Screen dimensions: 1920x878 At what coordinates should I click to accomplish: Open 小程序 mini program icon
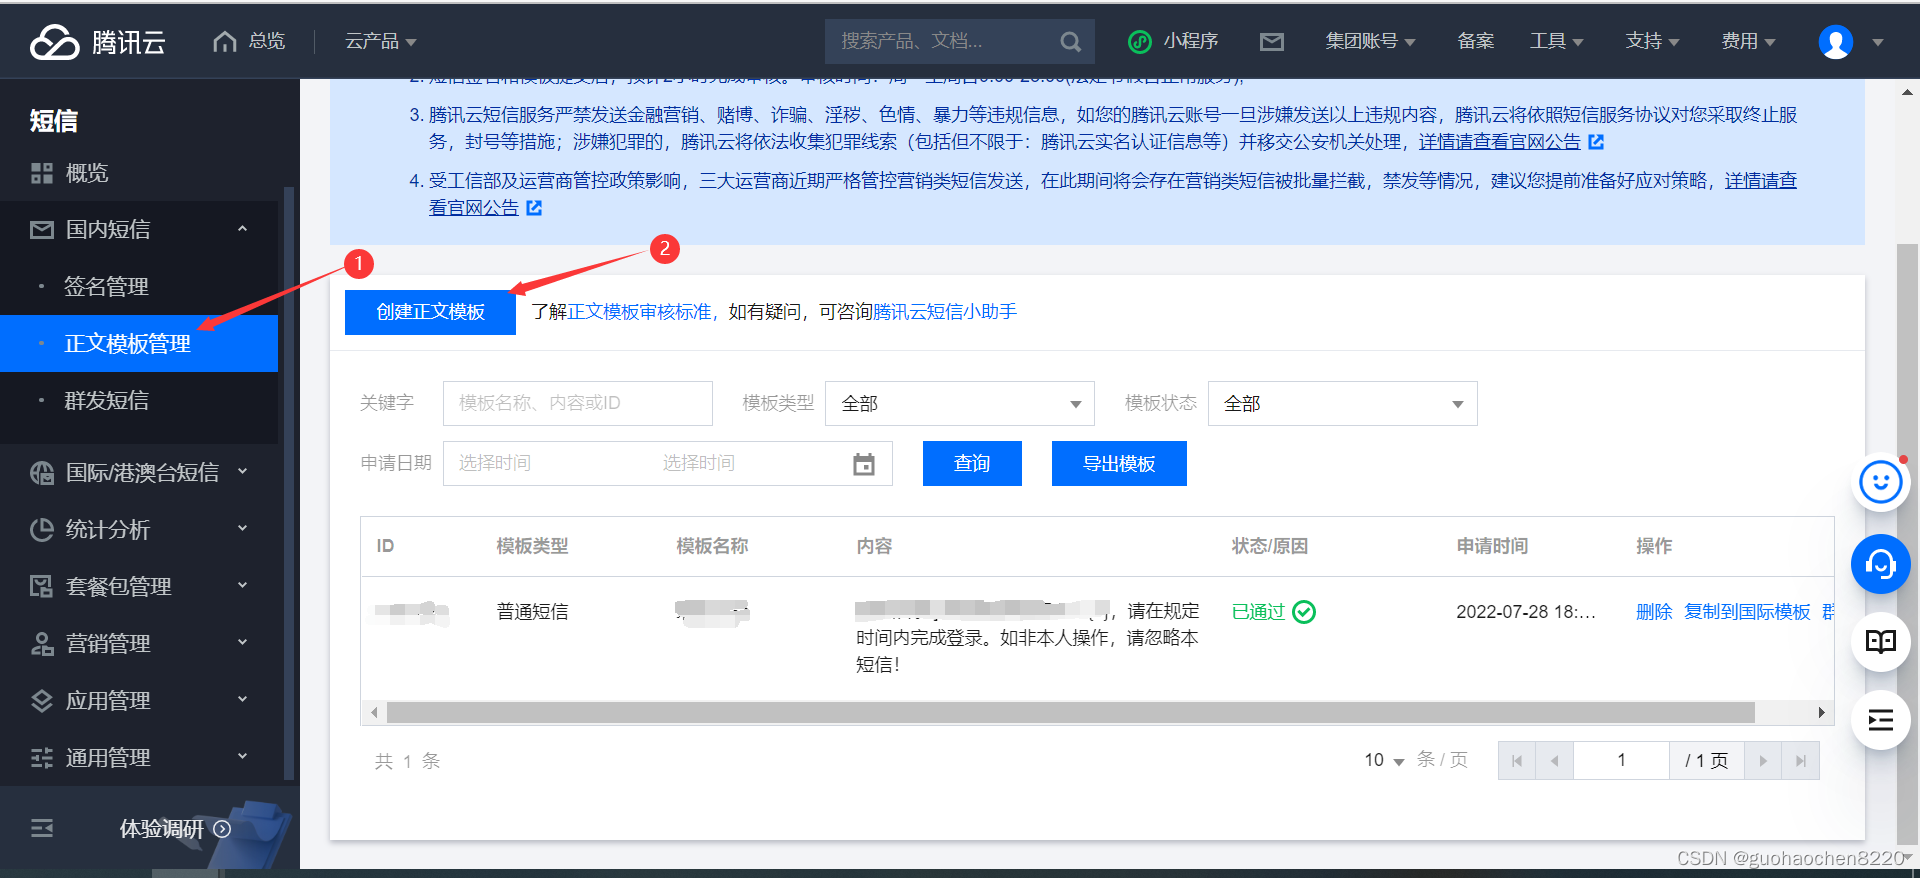click(1139, 41)
